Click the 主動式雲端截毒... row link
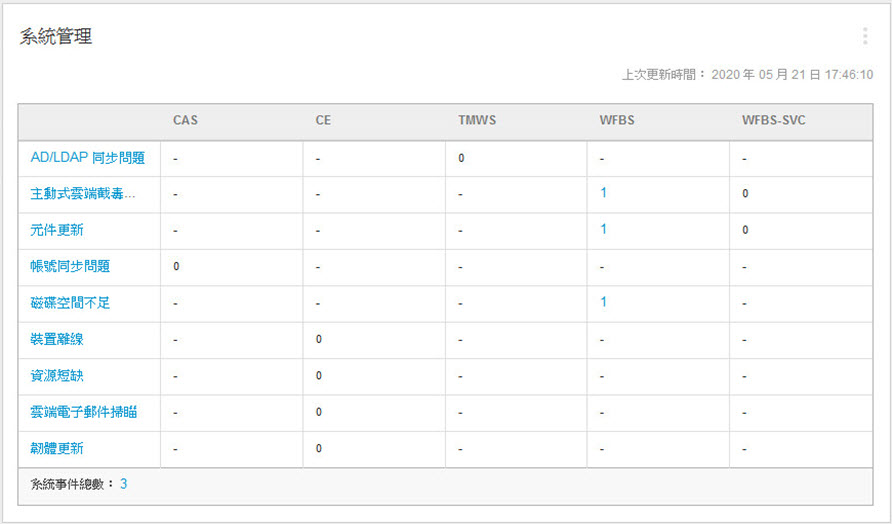This screenshot has height=524, width=892. point(82,194)
